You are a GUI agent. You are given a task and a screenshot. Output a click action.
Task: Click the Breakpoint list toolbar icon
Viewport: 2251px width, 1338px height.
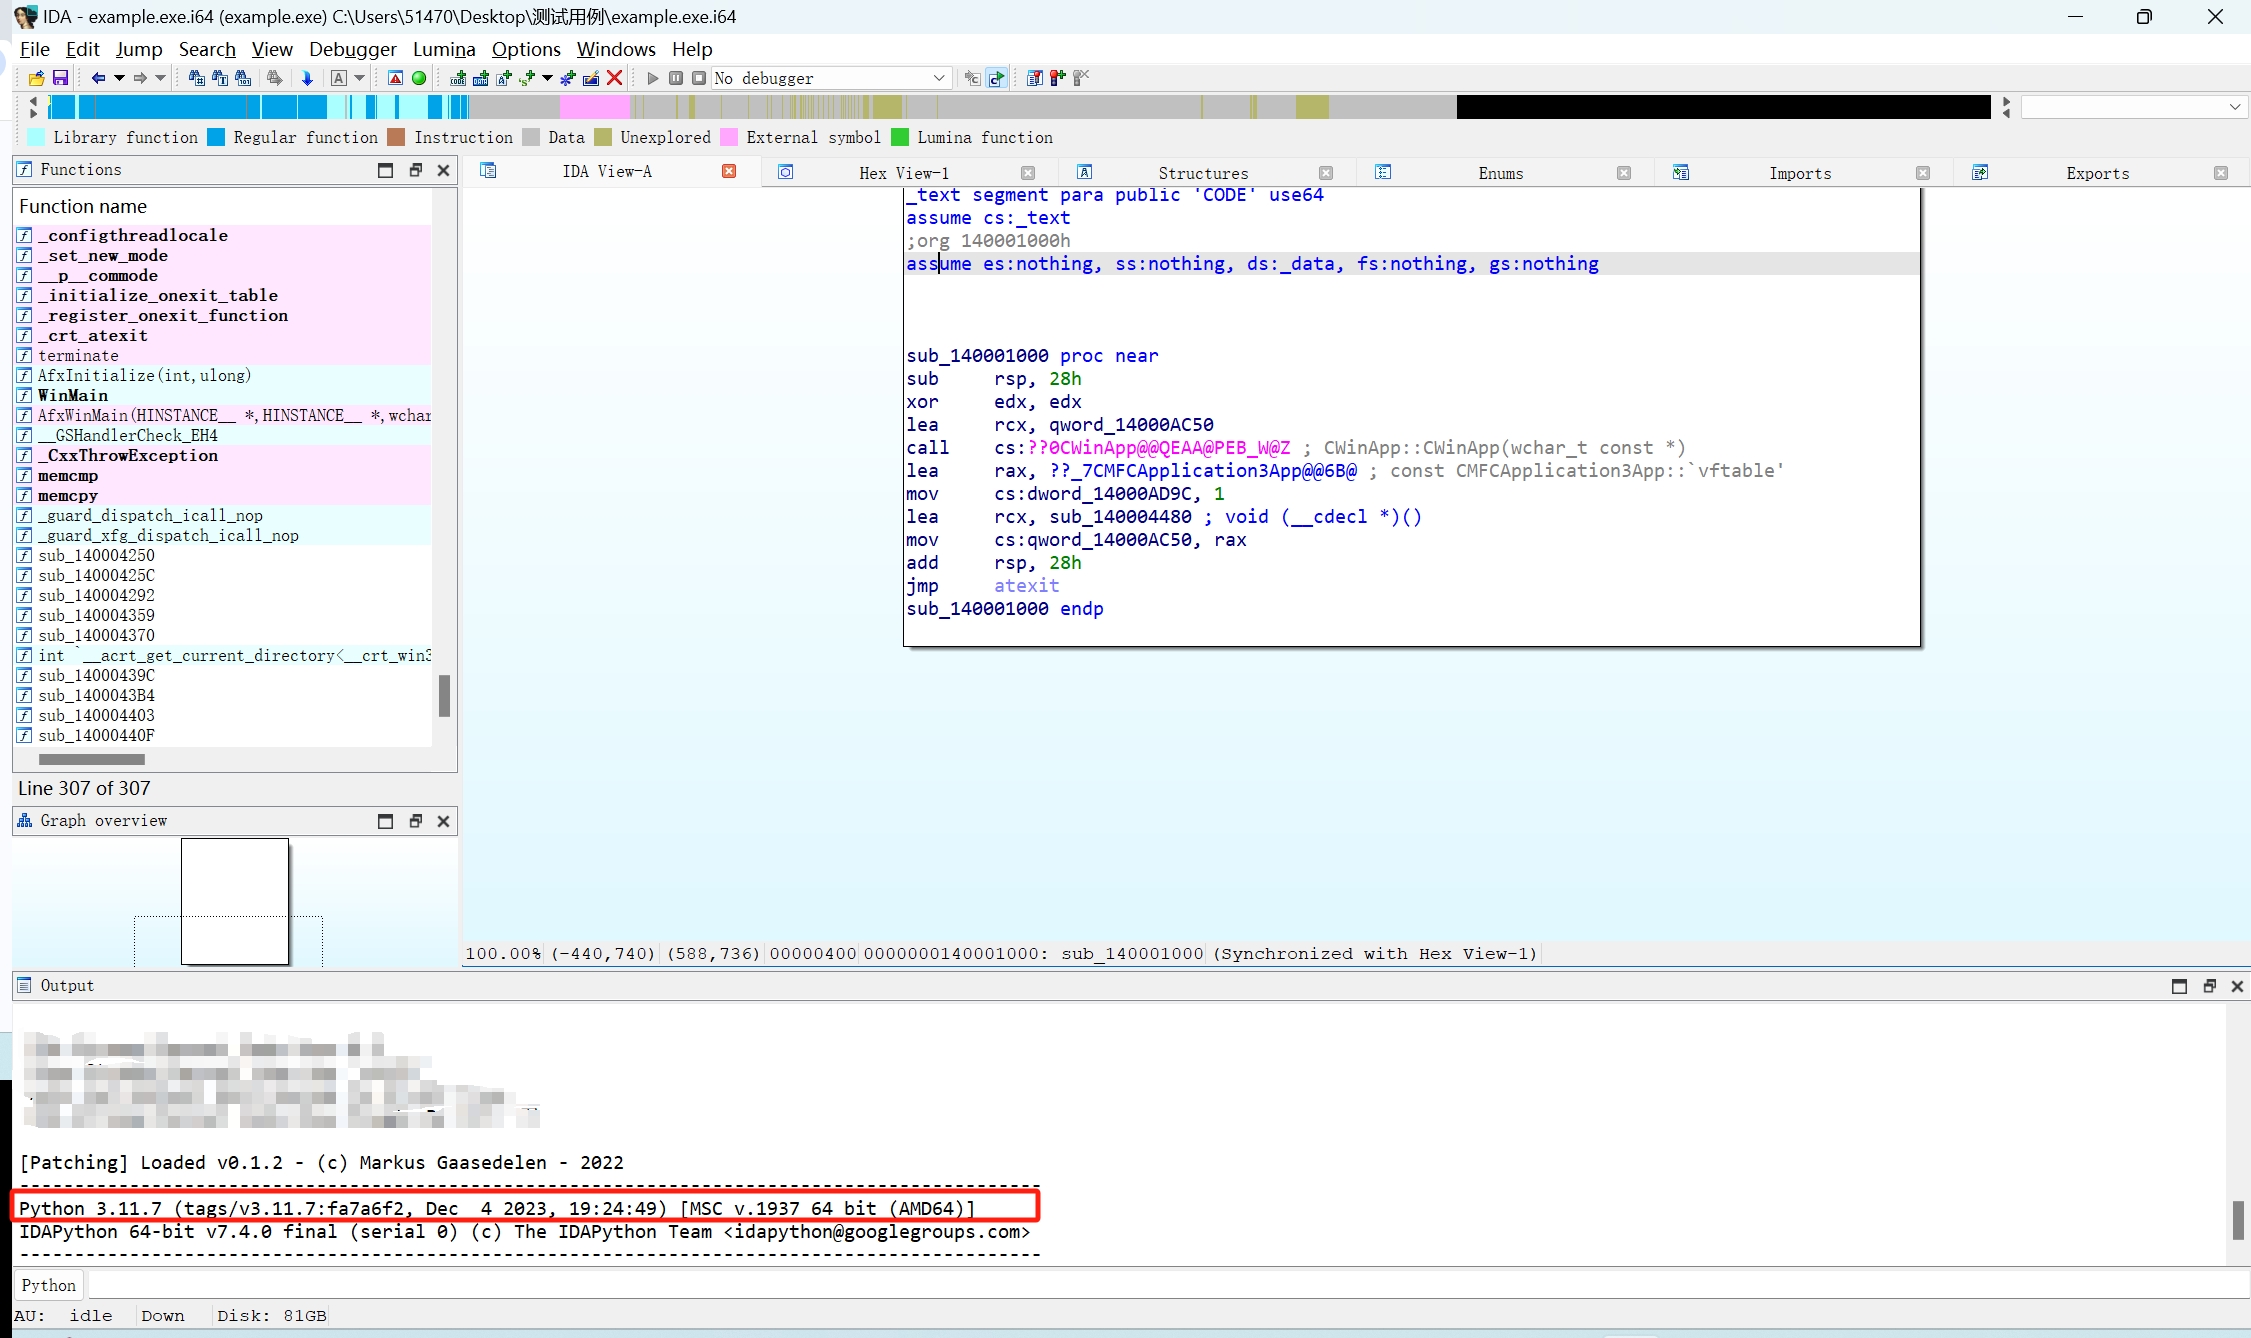coord(1035,78)
